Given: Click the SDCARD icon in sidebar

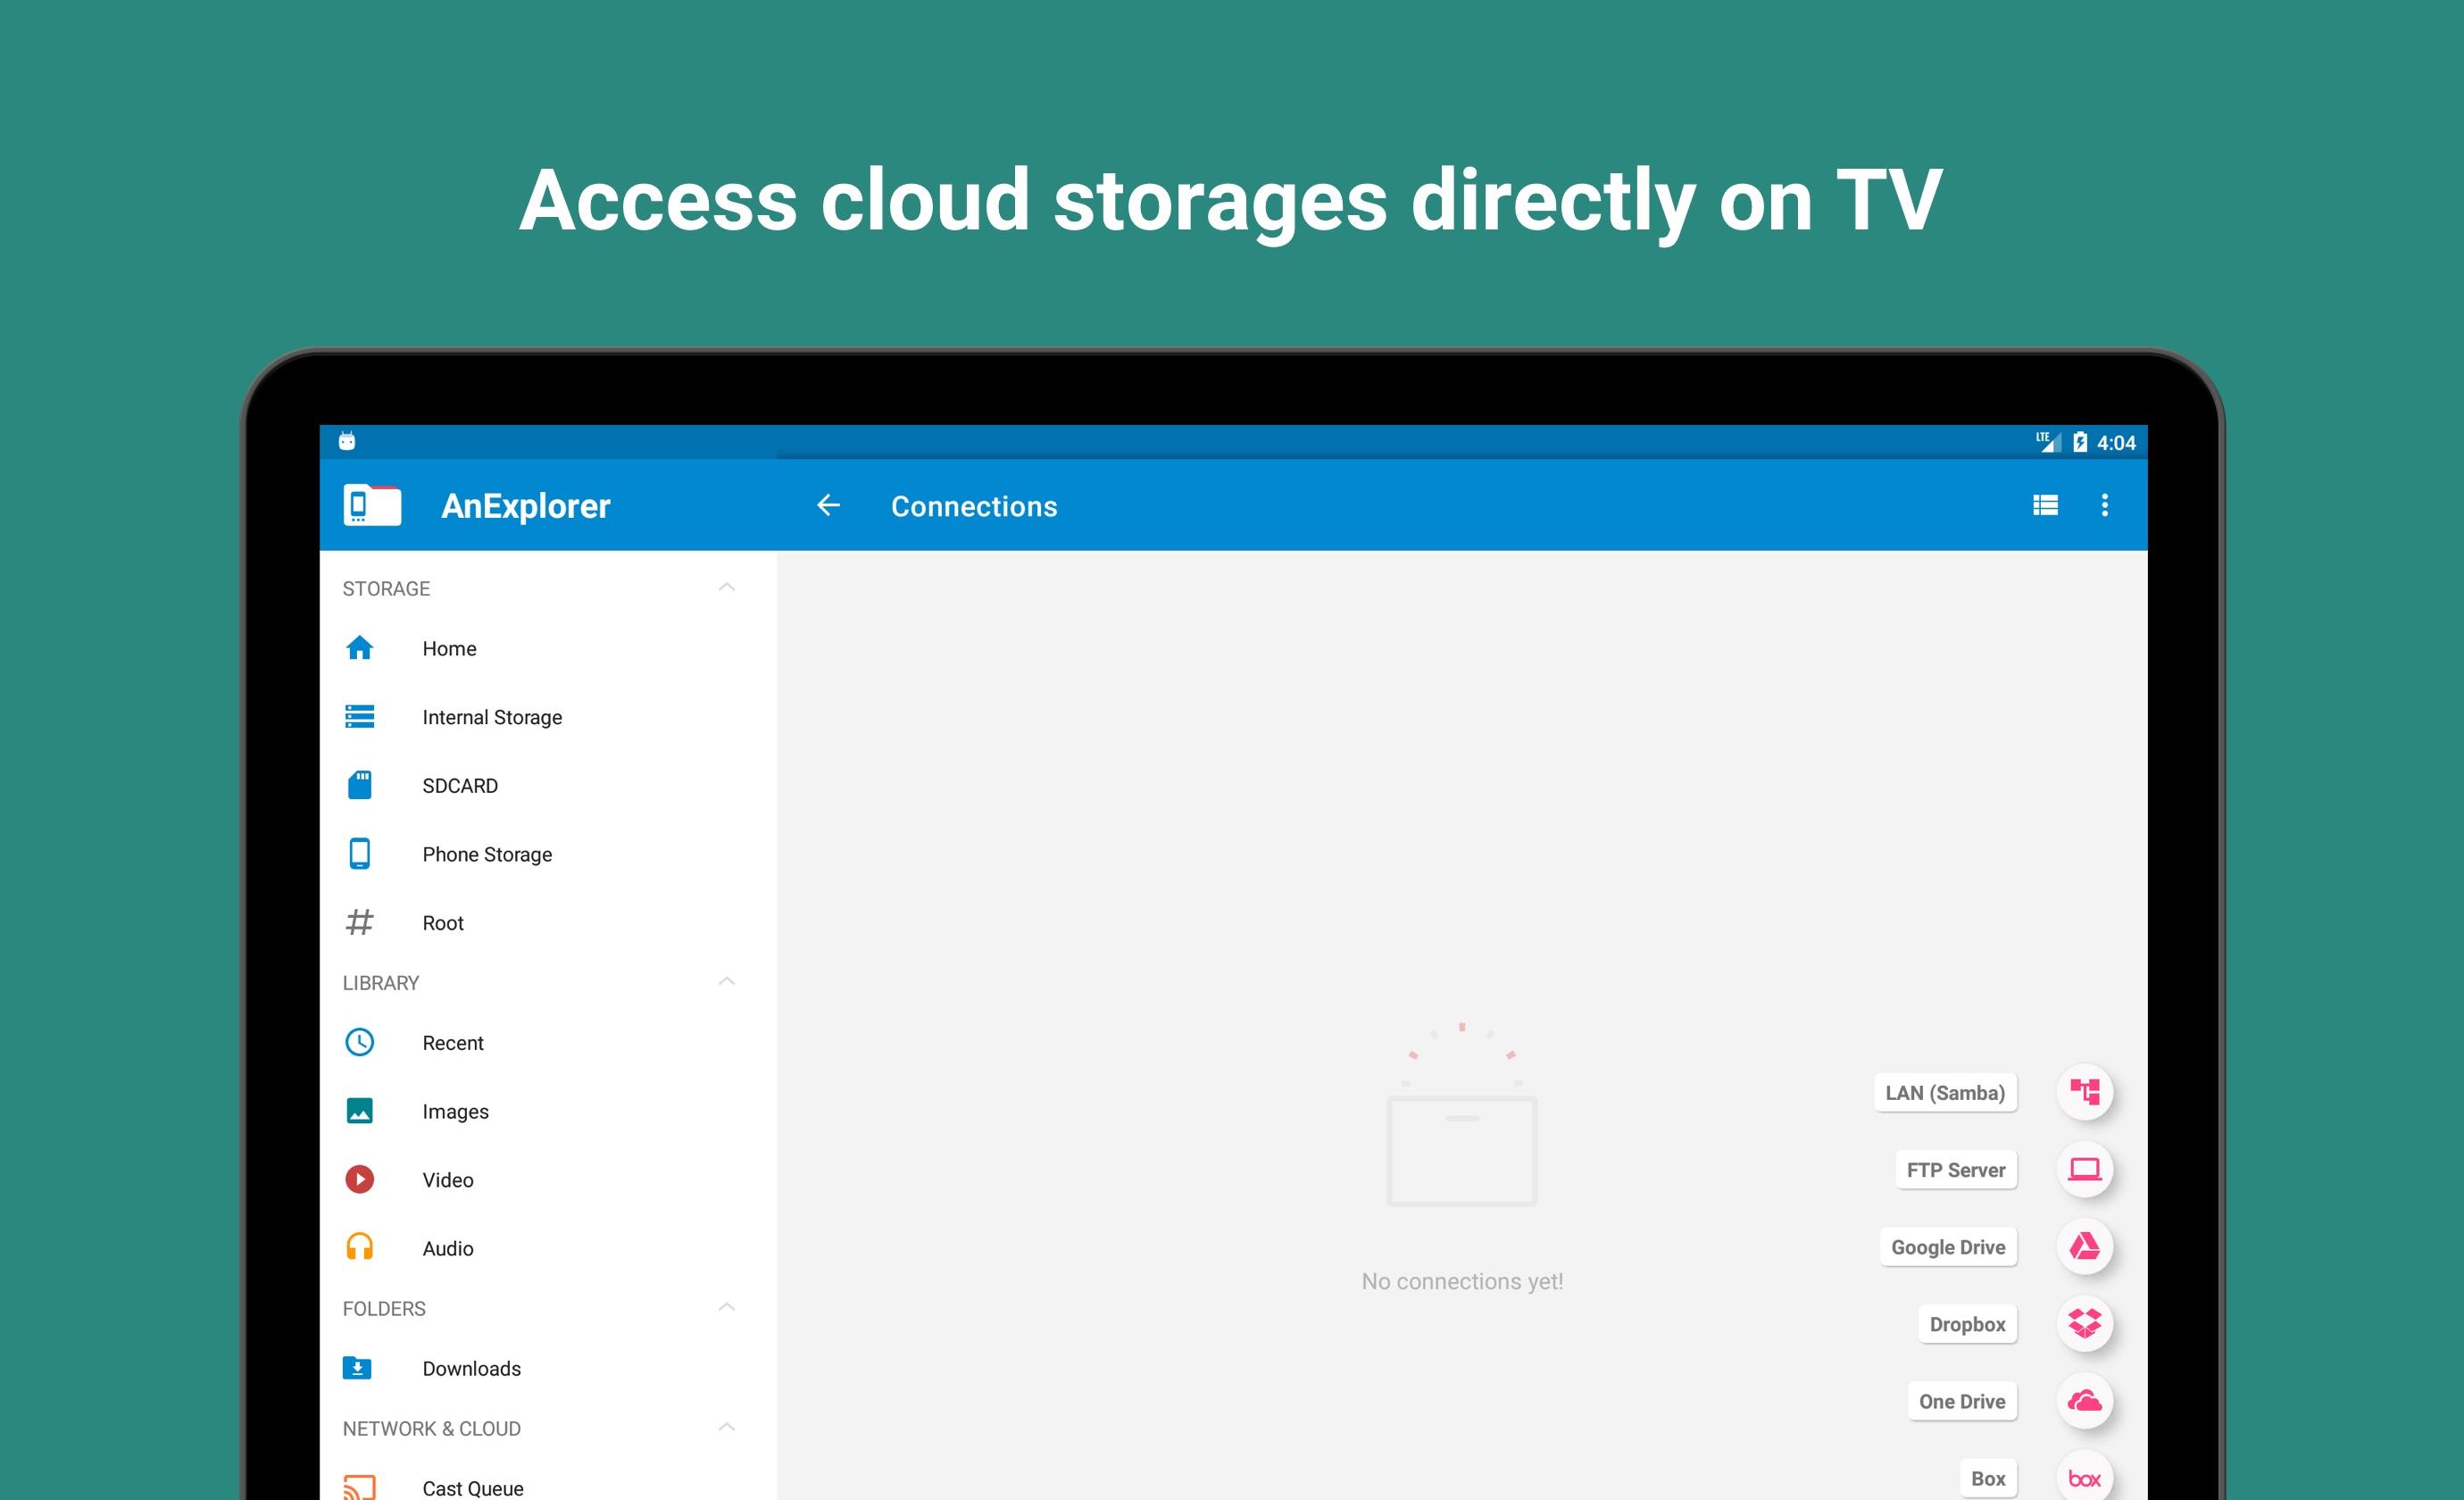Looking at the screenshot, I should (360, 785).
